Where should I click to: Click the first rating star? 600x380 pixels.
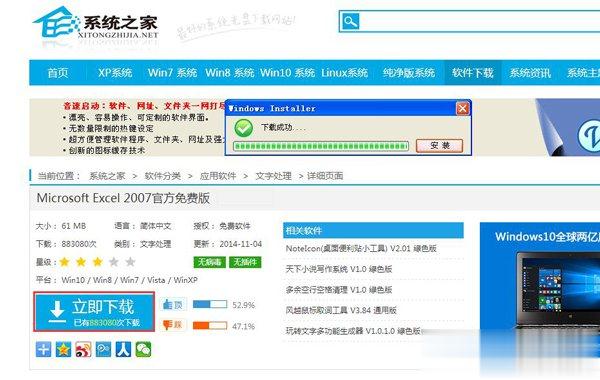[x=65, y=262]
